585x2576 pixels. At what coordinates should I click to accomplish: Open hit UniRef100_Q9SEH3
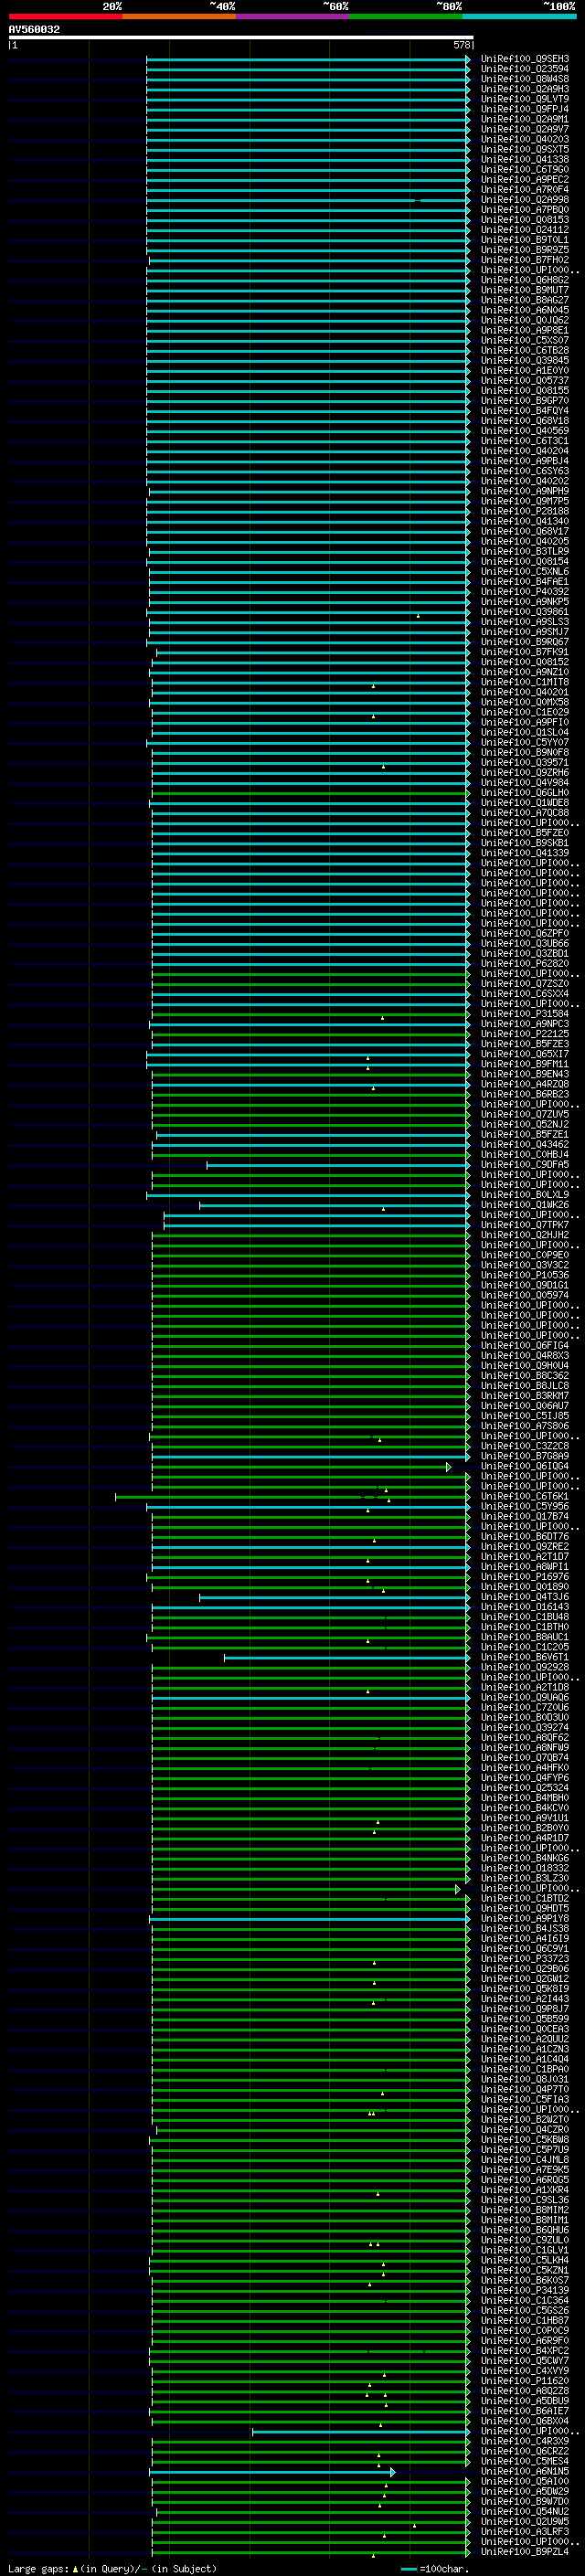pyautogui.click(x=524, y=59)
